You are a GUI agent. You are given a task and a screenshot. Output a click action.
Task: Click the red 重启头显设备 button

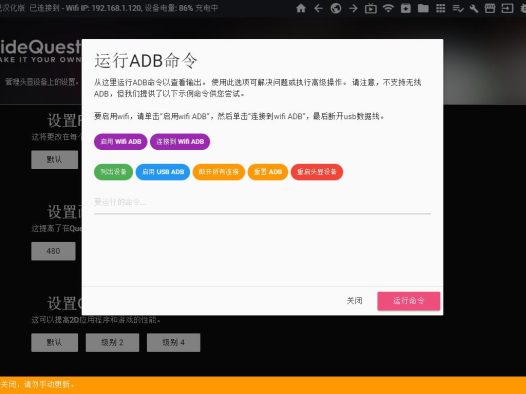[317, 172]
